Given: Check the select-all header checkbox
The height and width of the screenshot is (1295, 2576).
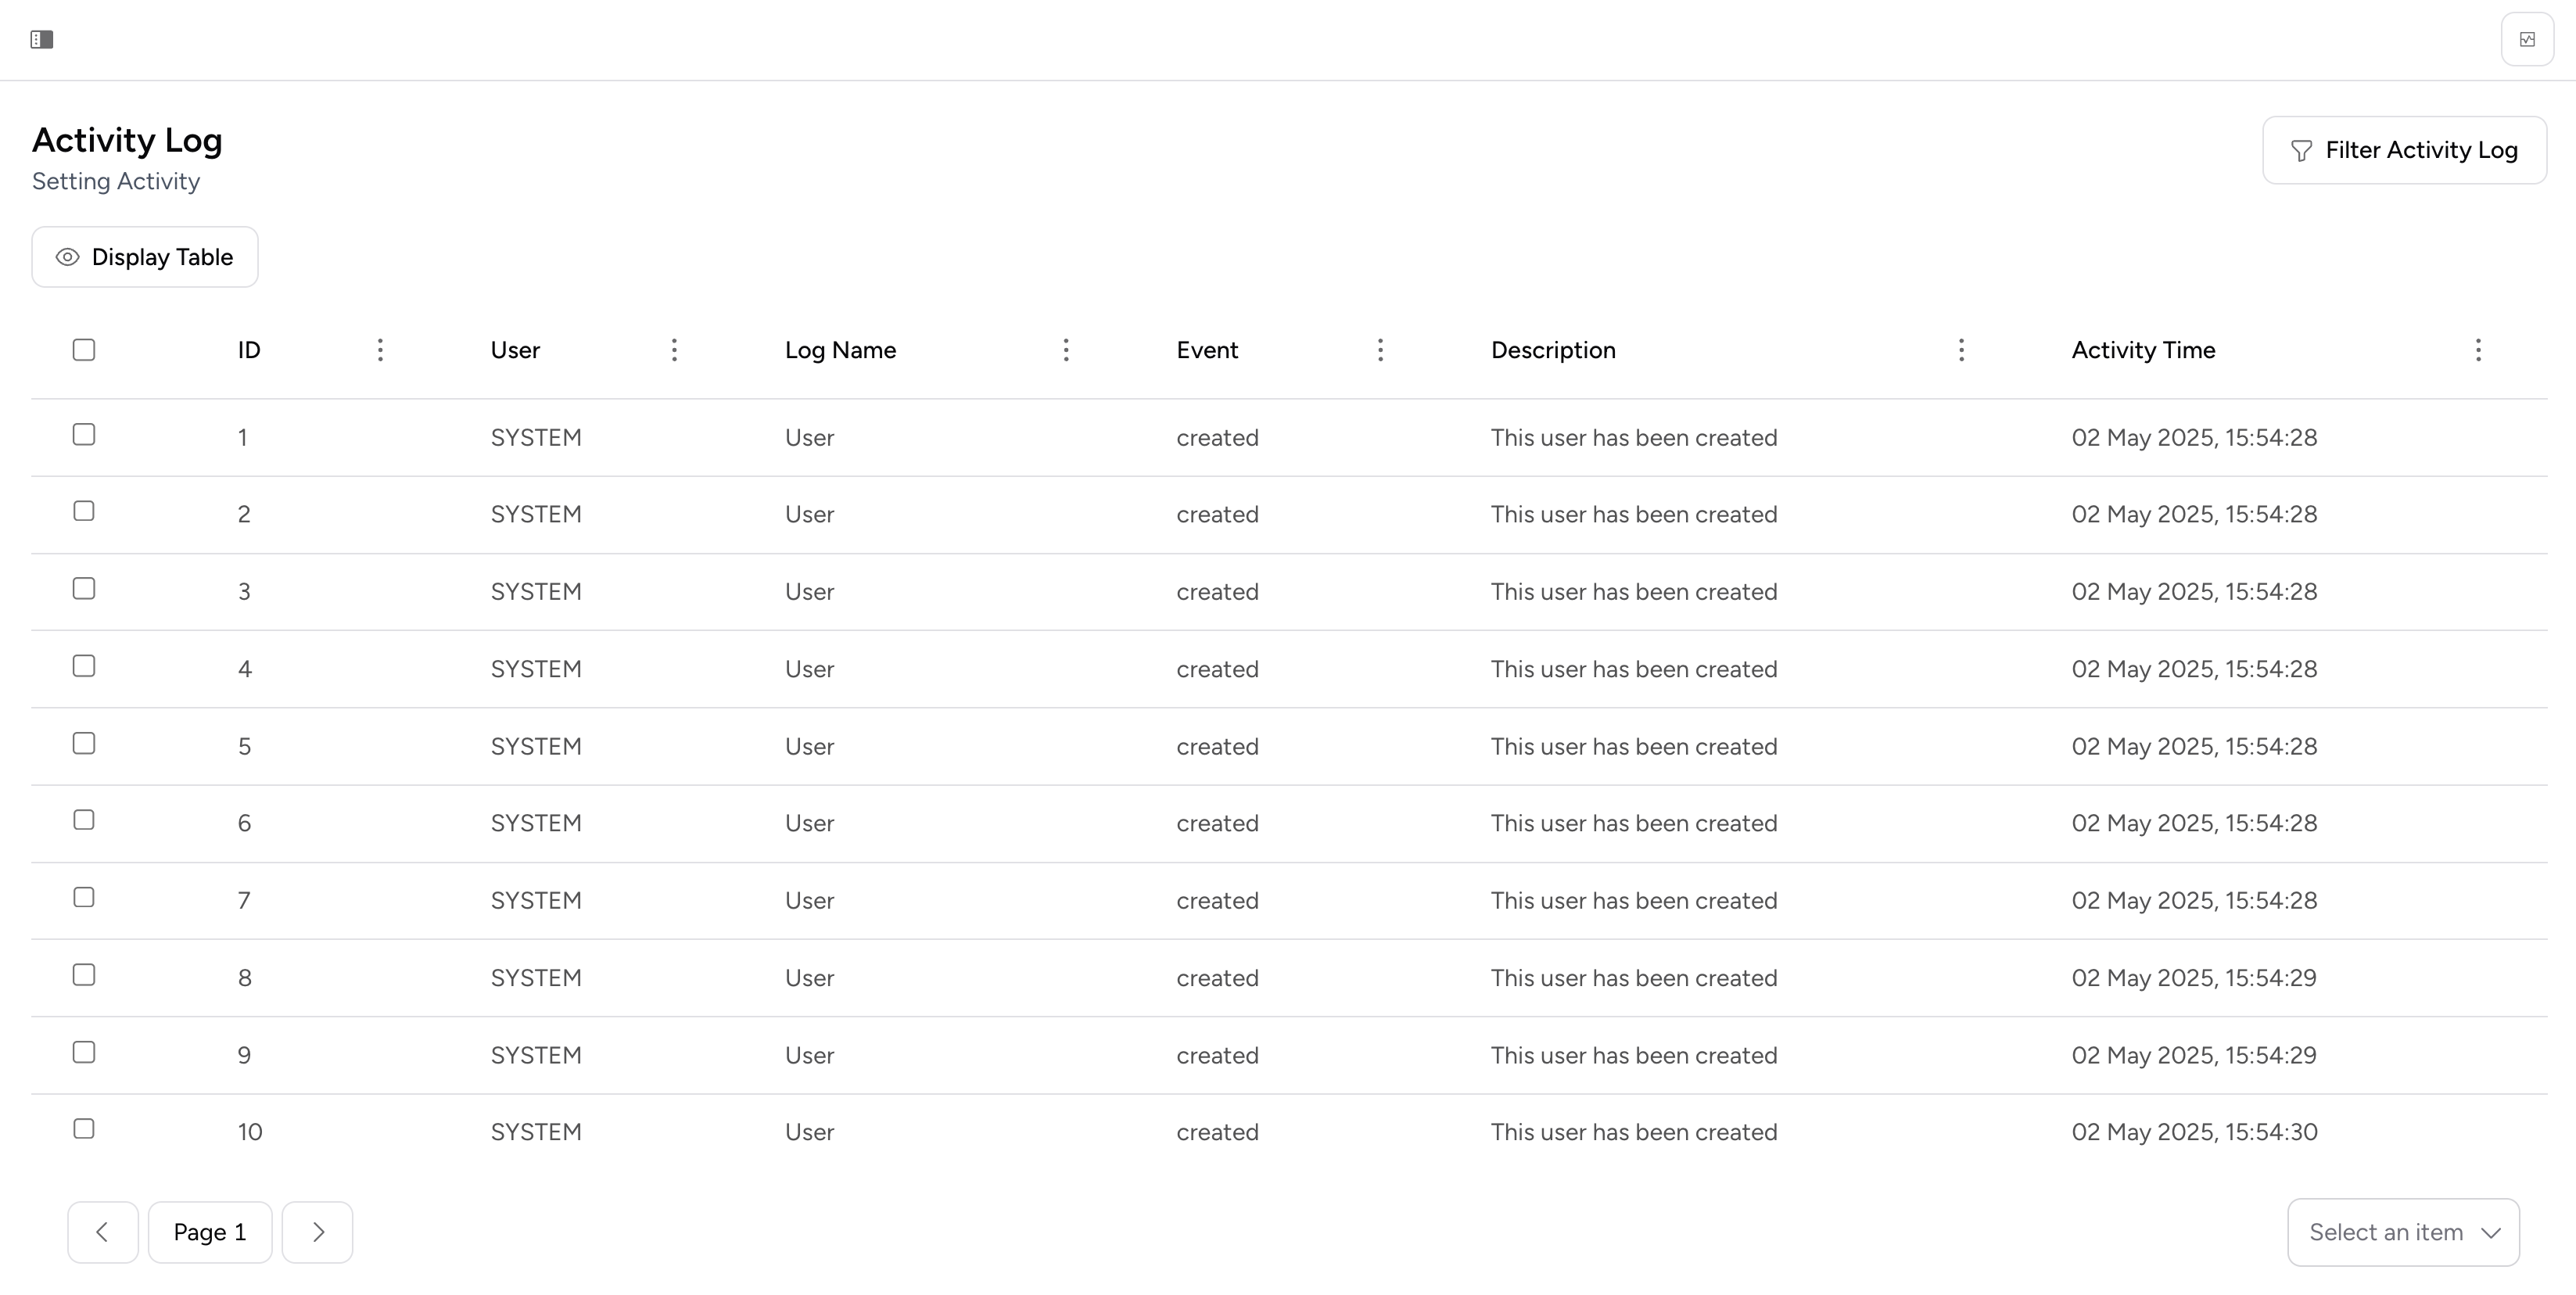Looking at the screenshot, I should coord(84,350).
